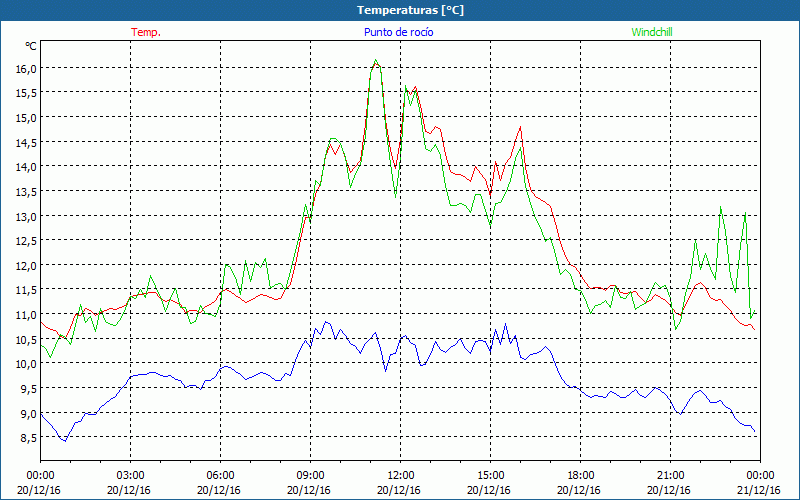Click the 13,5 y-axis value
The height and width of the screenshot is (500, 800).
tap(26, 192)
